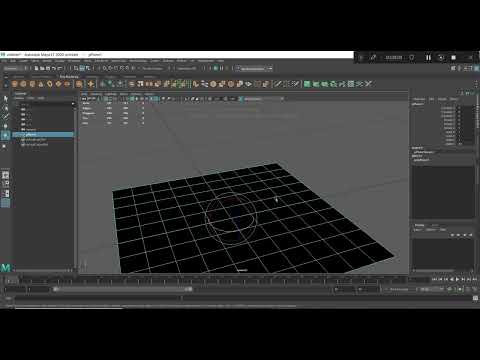Select defaultLightSet in the Outliner

pyautogui.click(x=36, y=140)
